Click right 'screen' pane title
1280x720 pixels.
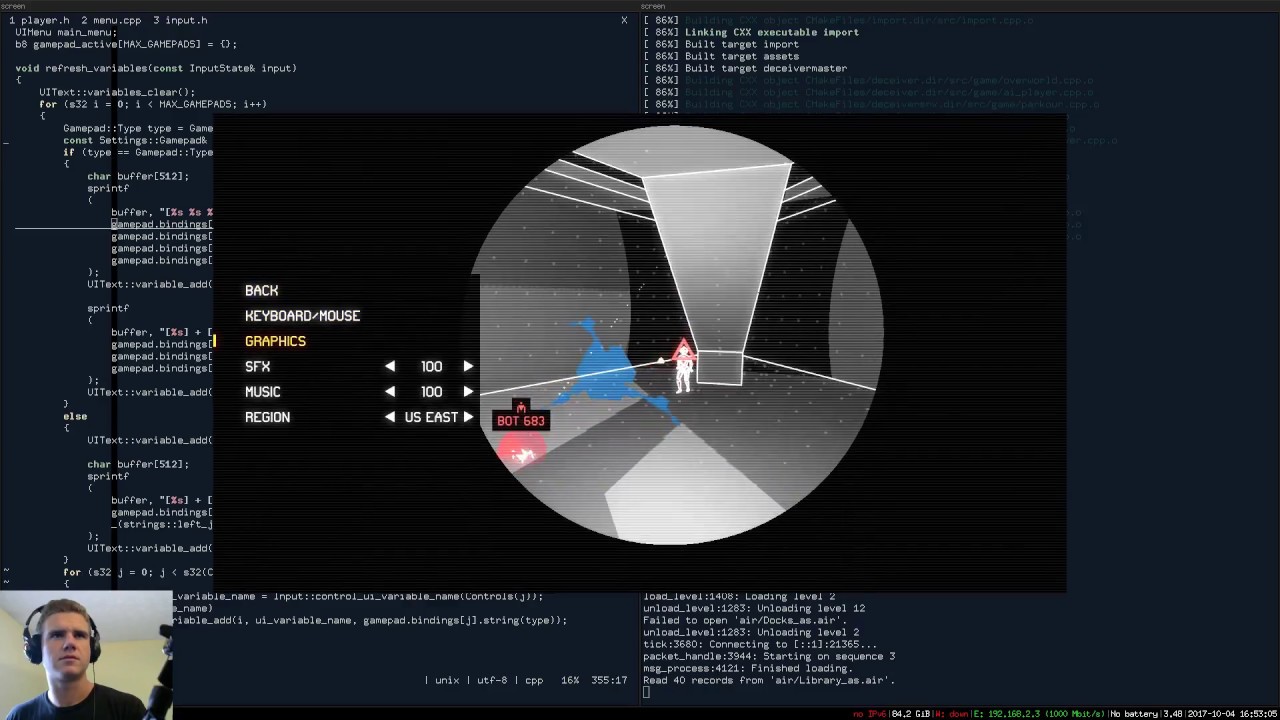point(653,6)
